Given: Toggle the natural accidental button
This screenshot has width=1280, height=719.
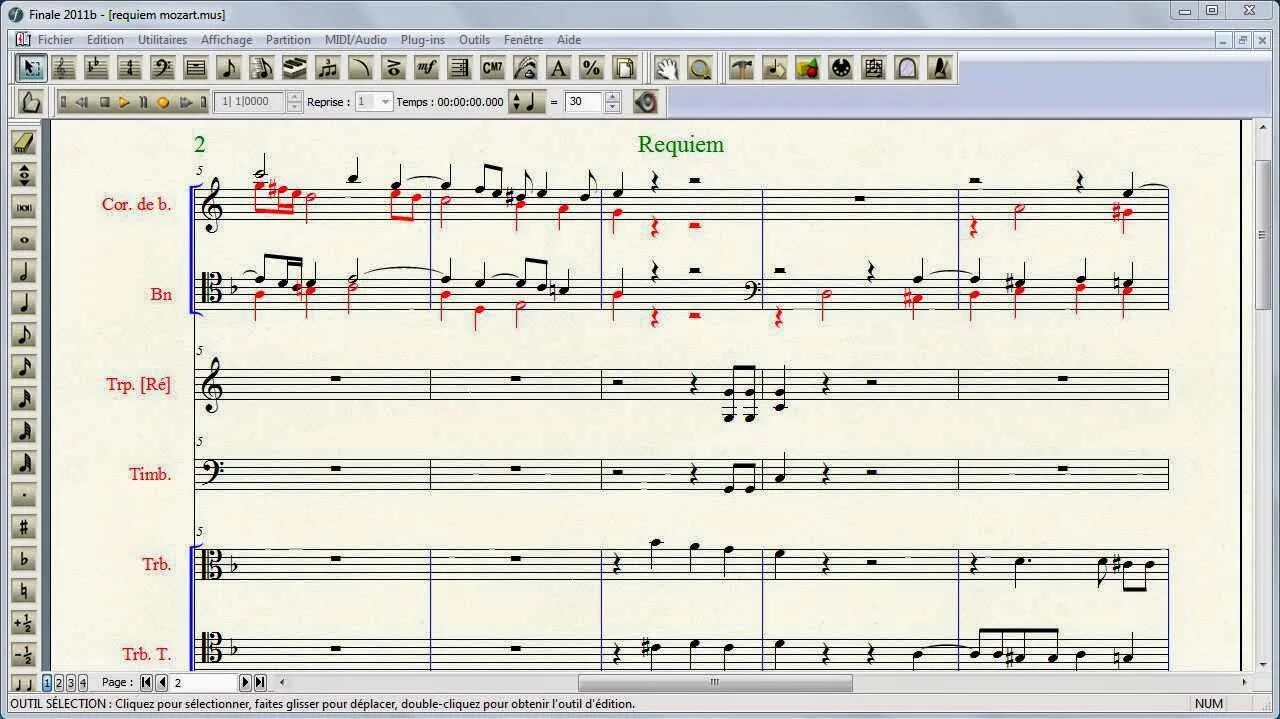Looking at the screenshot, I should coord(24,591).
